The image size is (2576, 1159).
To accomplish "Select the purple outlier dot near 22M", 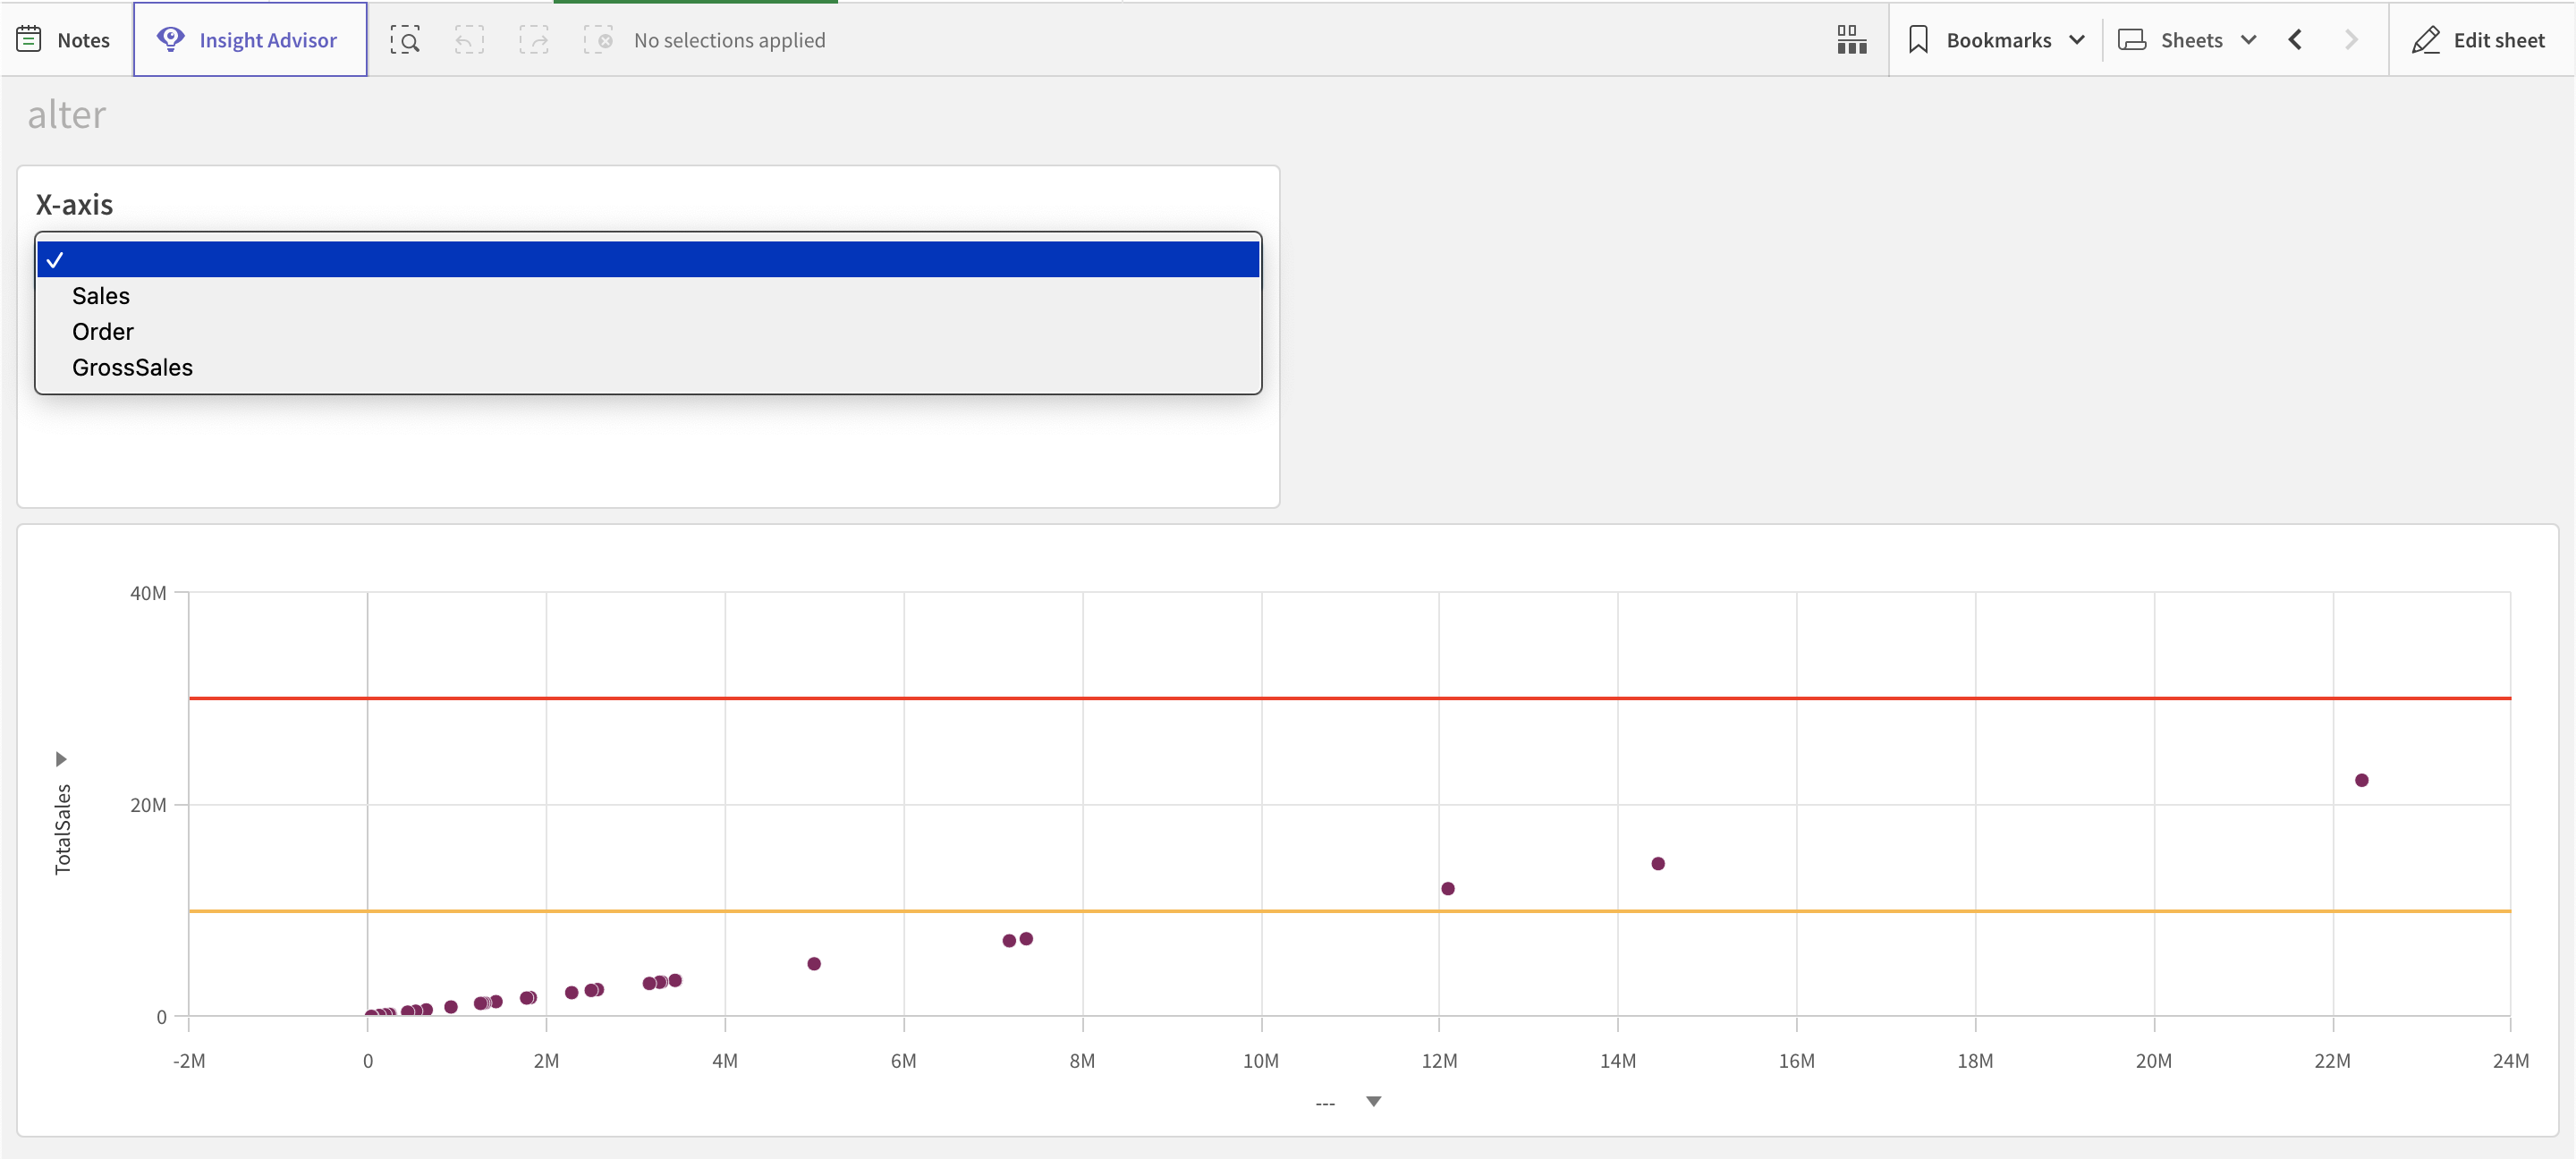I will coord(2362,780).
